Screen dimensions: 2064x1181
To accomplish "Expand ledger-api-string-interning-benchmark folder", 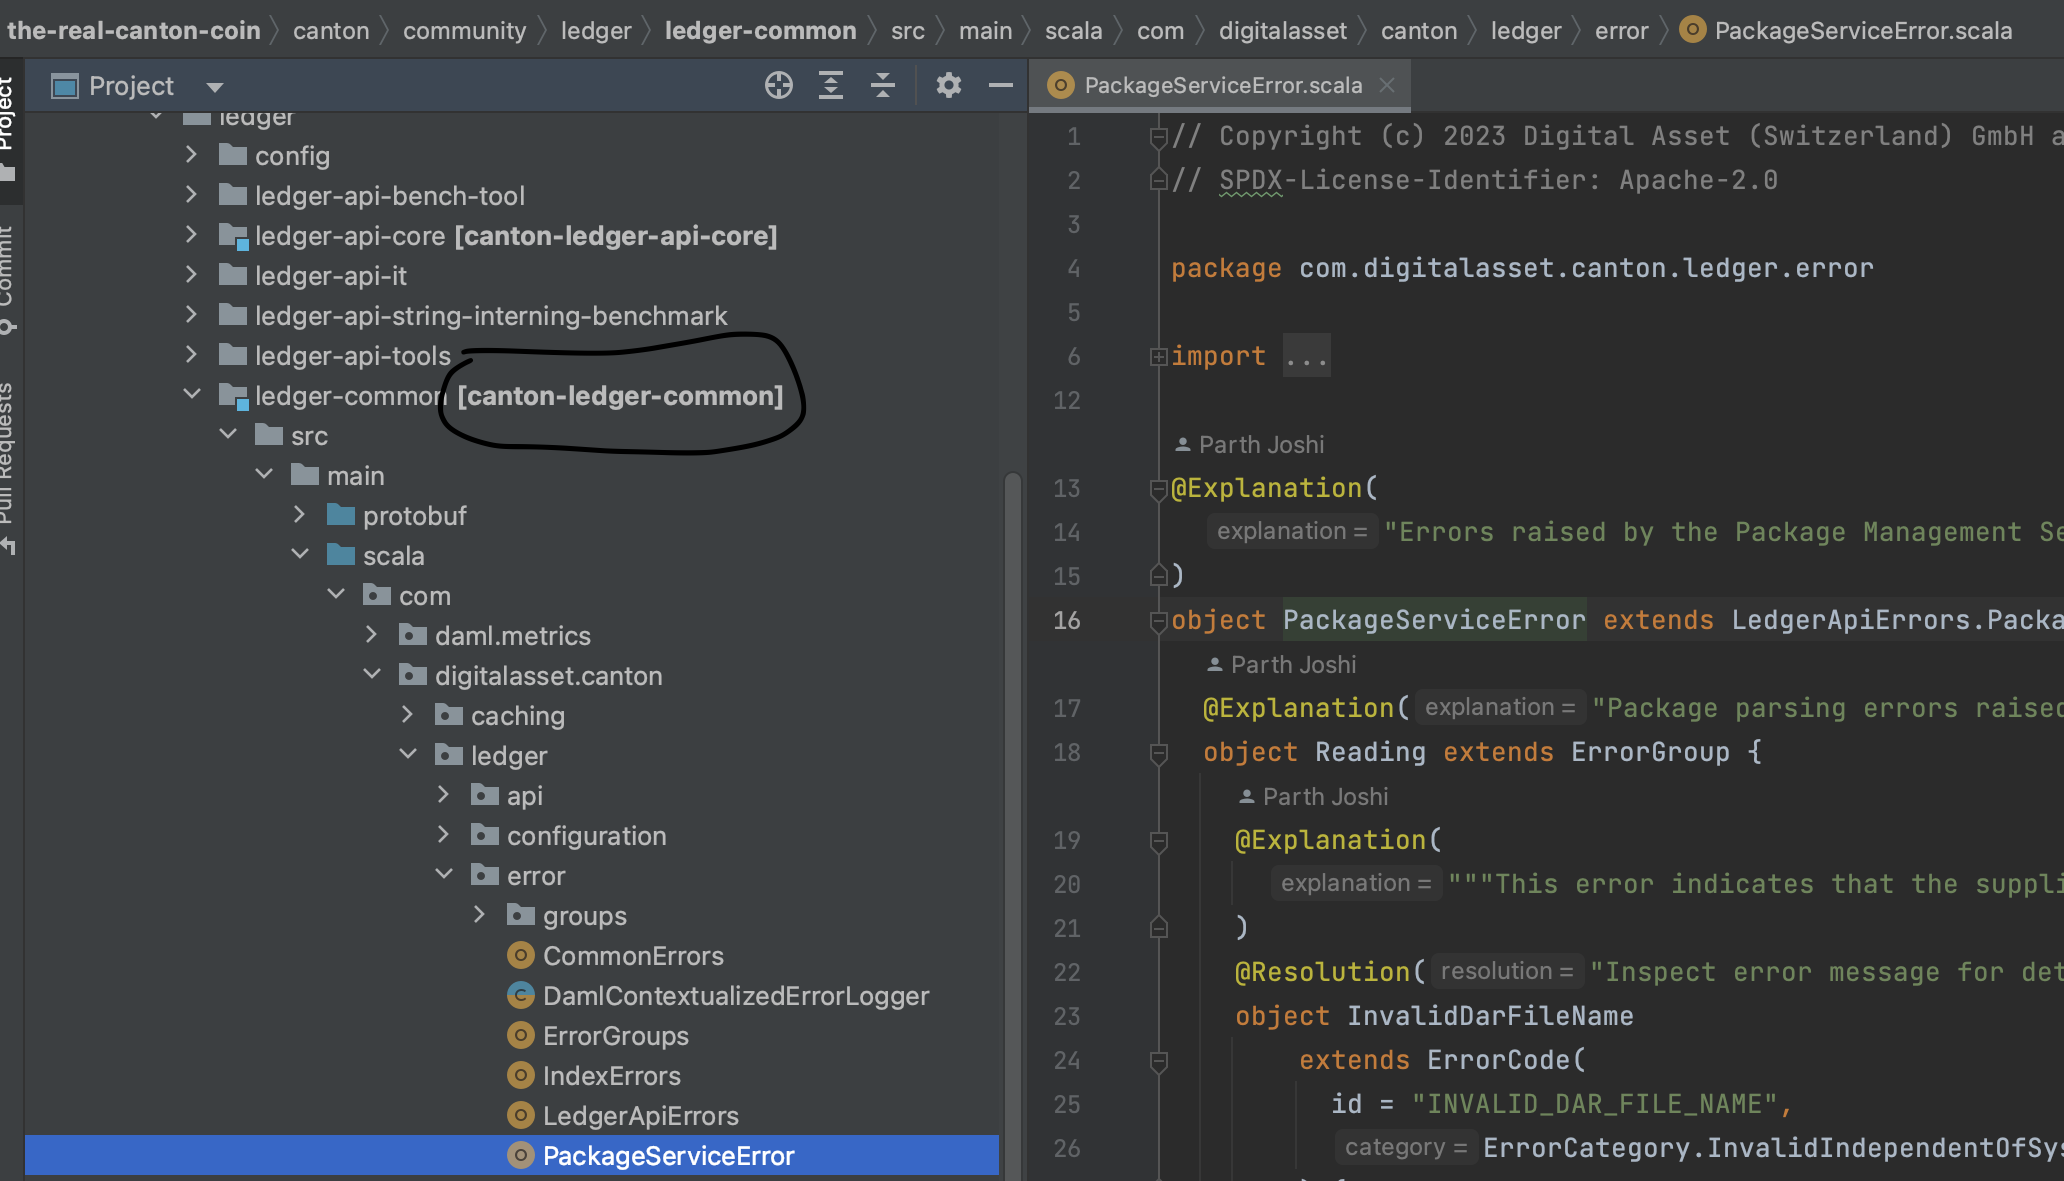I will tap(191, 315).
